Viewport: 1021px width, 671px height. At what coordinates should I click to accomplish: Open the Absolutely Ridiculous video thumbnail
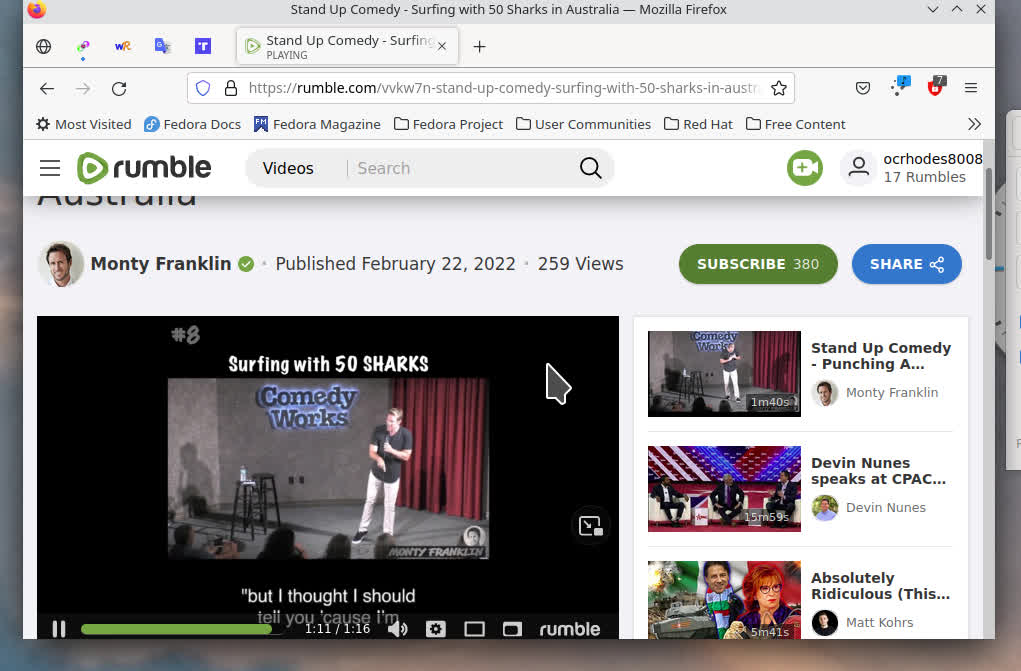(x=724, y=600)
